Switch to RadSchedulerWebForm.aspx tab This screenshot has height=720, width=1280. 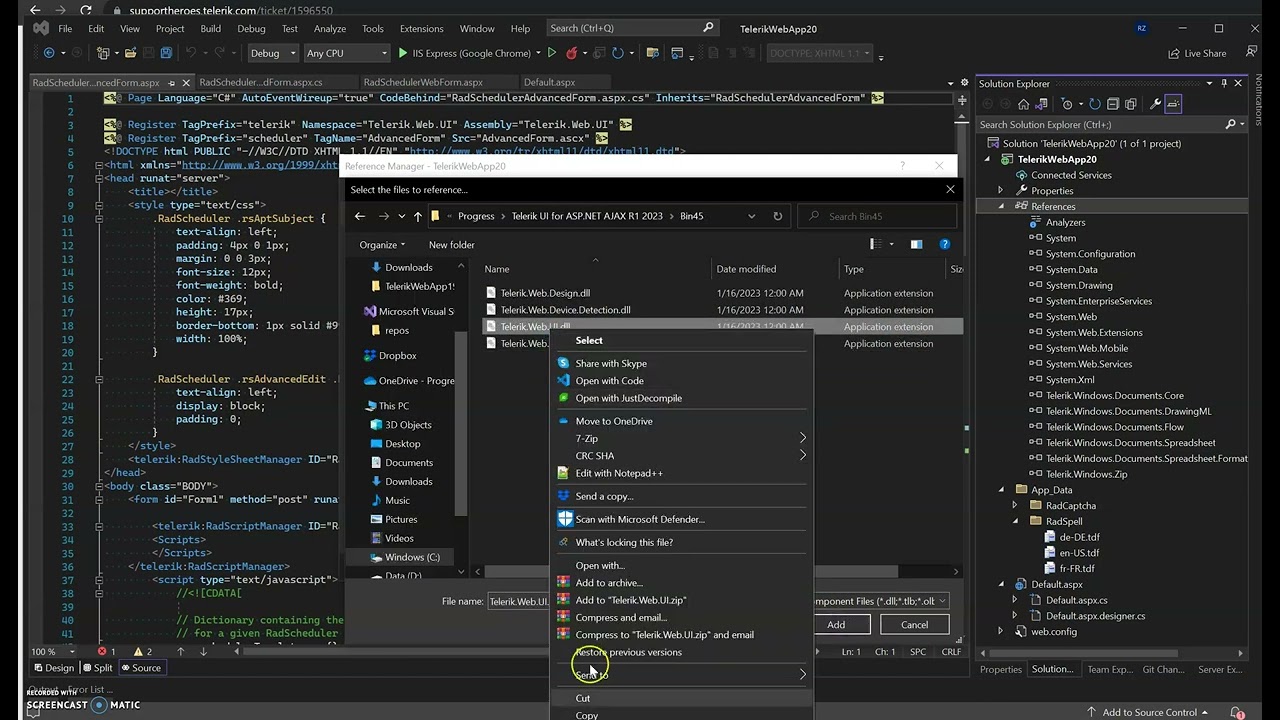pos(423,82)
